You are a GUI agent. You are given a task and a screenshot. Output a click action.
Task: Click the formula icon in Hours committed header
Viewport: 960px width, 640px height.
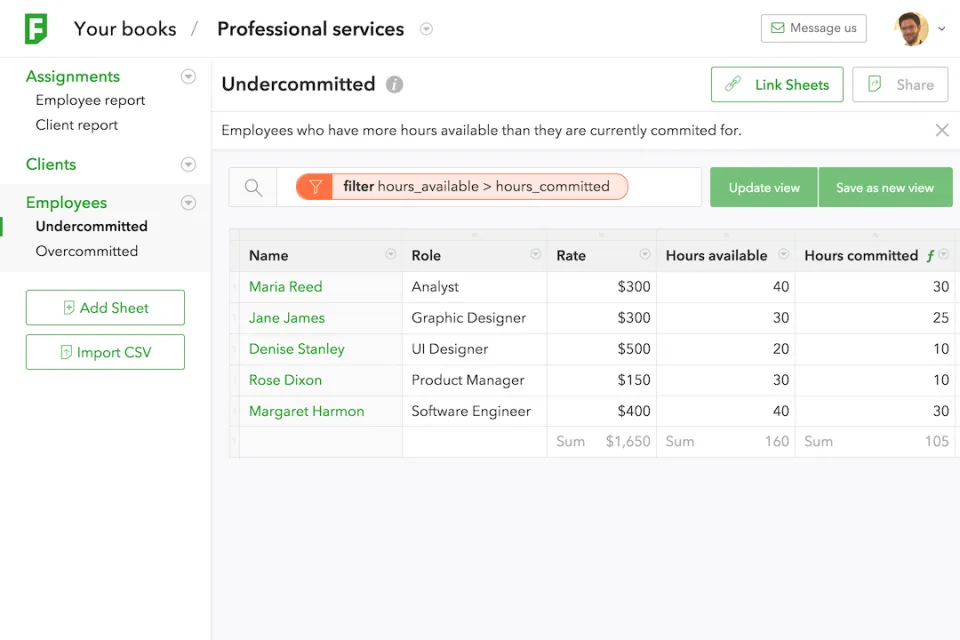[930, 256]
